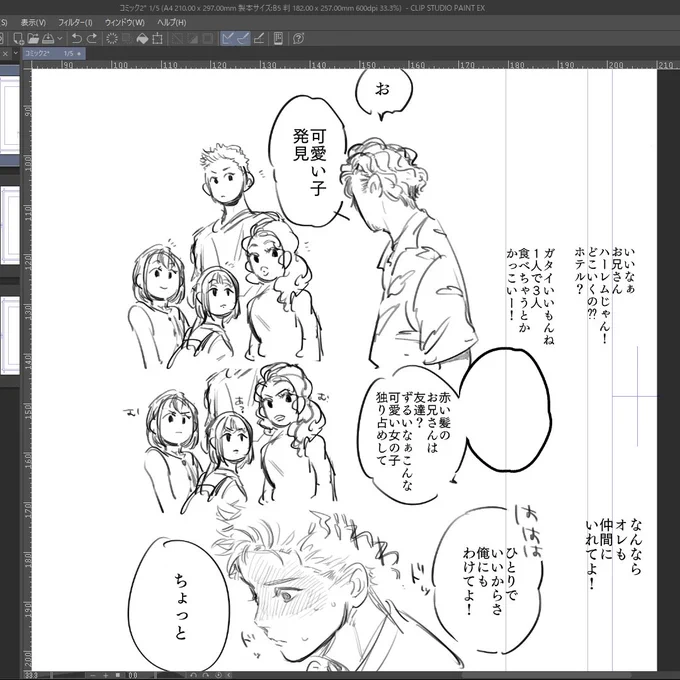
Task: Click the Clear (dotted circle) icon
Action: pos(112,39)
